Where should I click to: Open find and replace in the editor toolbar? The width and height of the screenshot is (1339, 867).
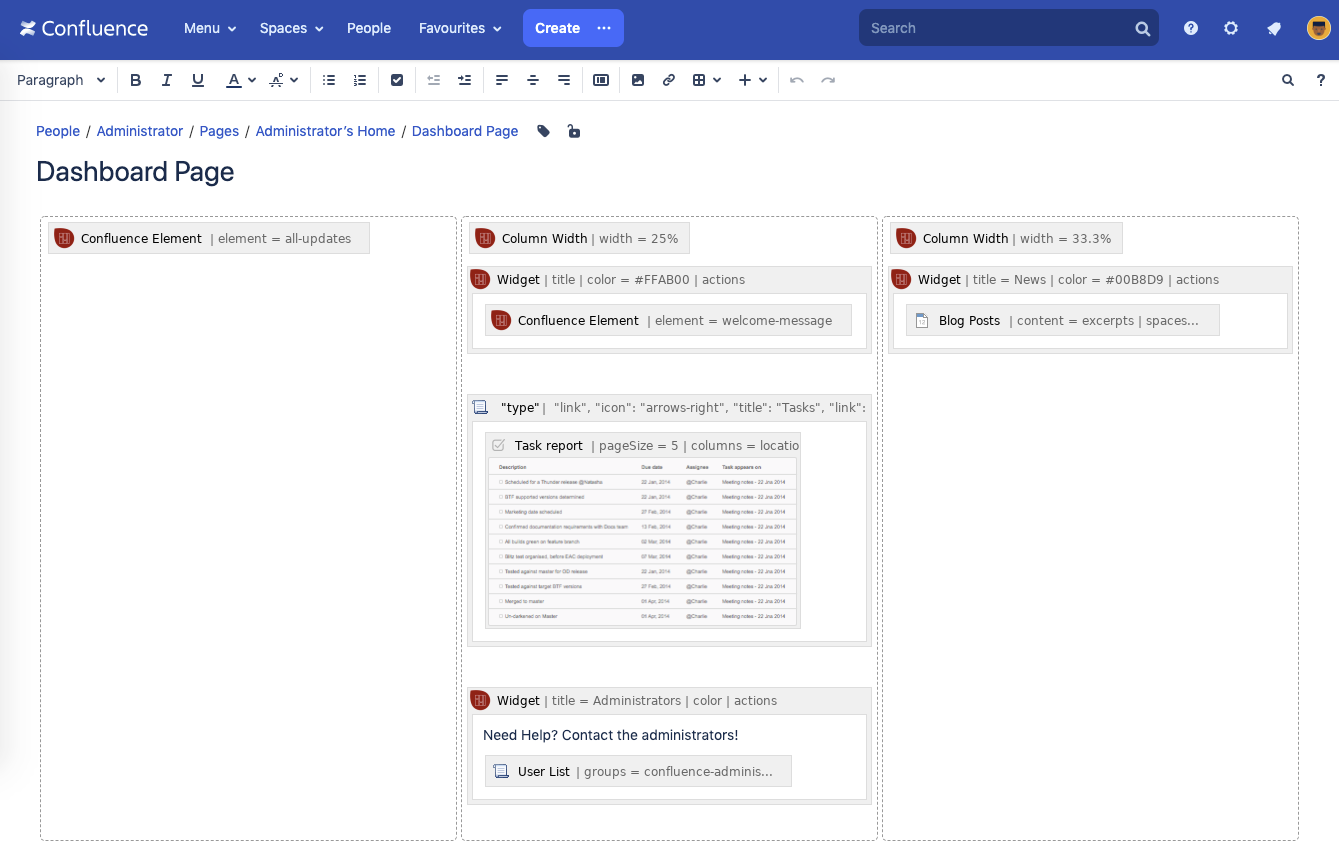(x=1288, y=80)
